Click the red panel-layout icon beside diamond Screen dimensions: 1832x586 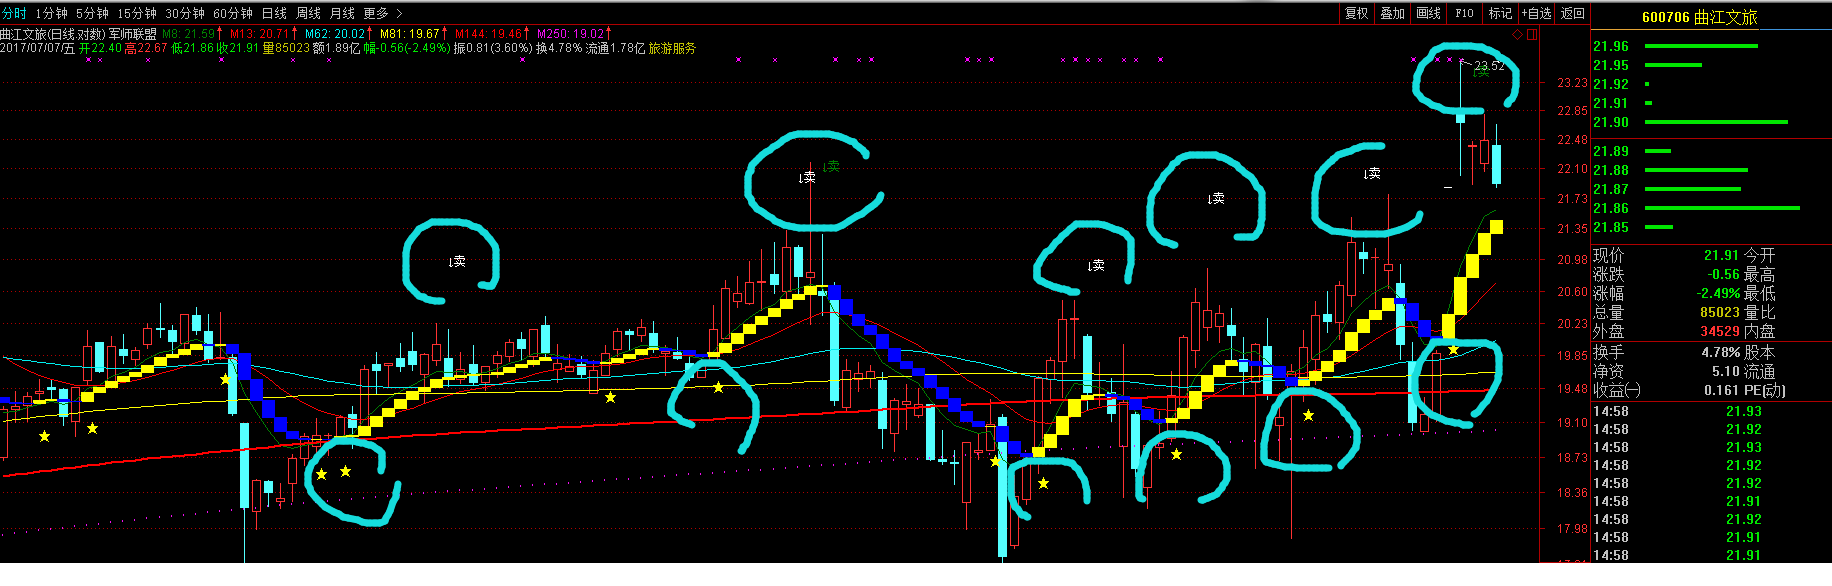1532,35
